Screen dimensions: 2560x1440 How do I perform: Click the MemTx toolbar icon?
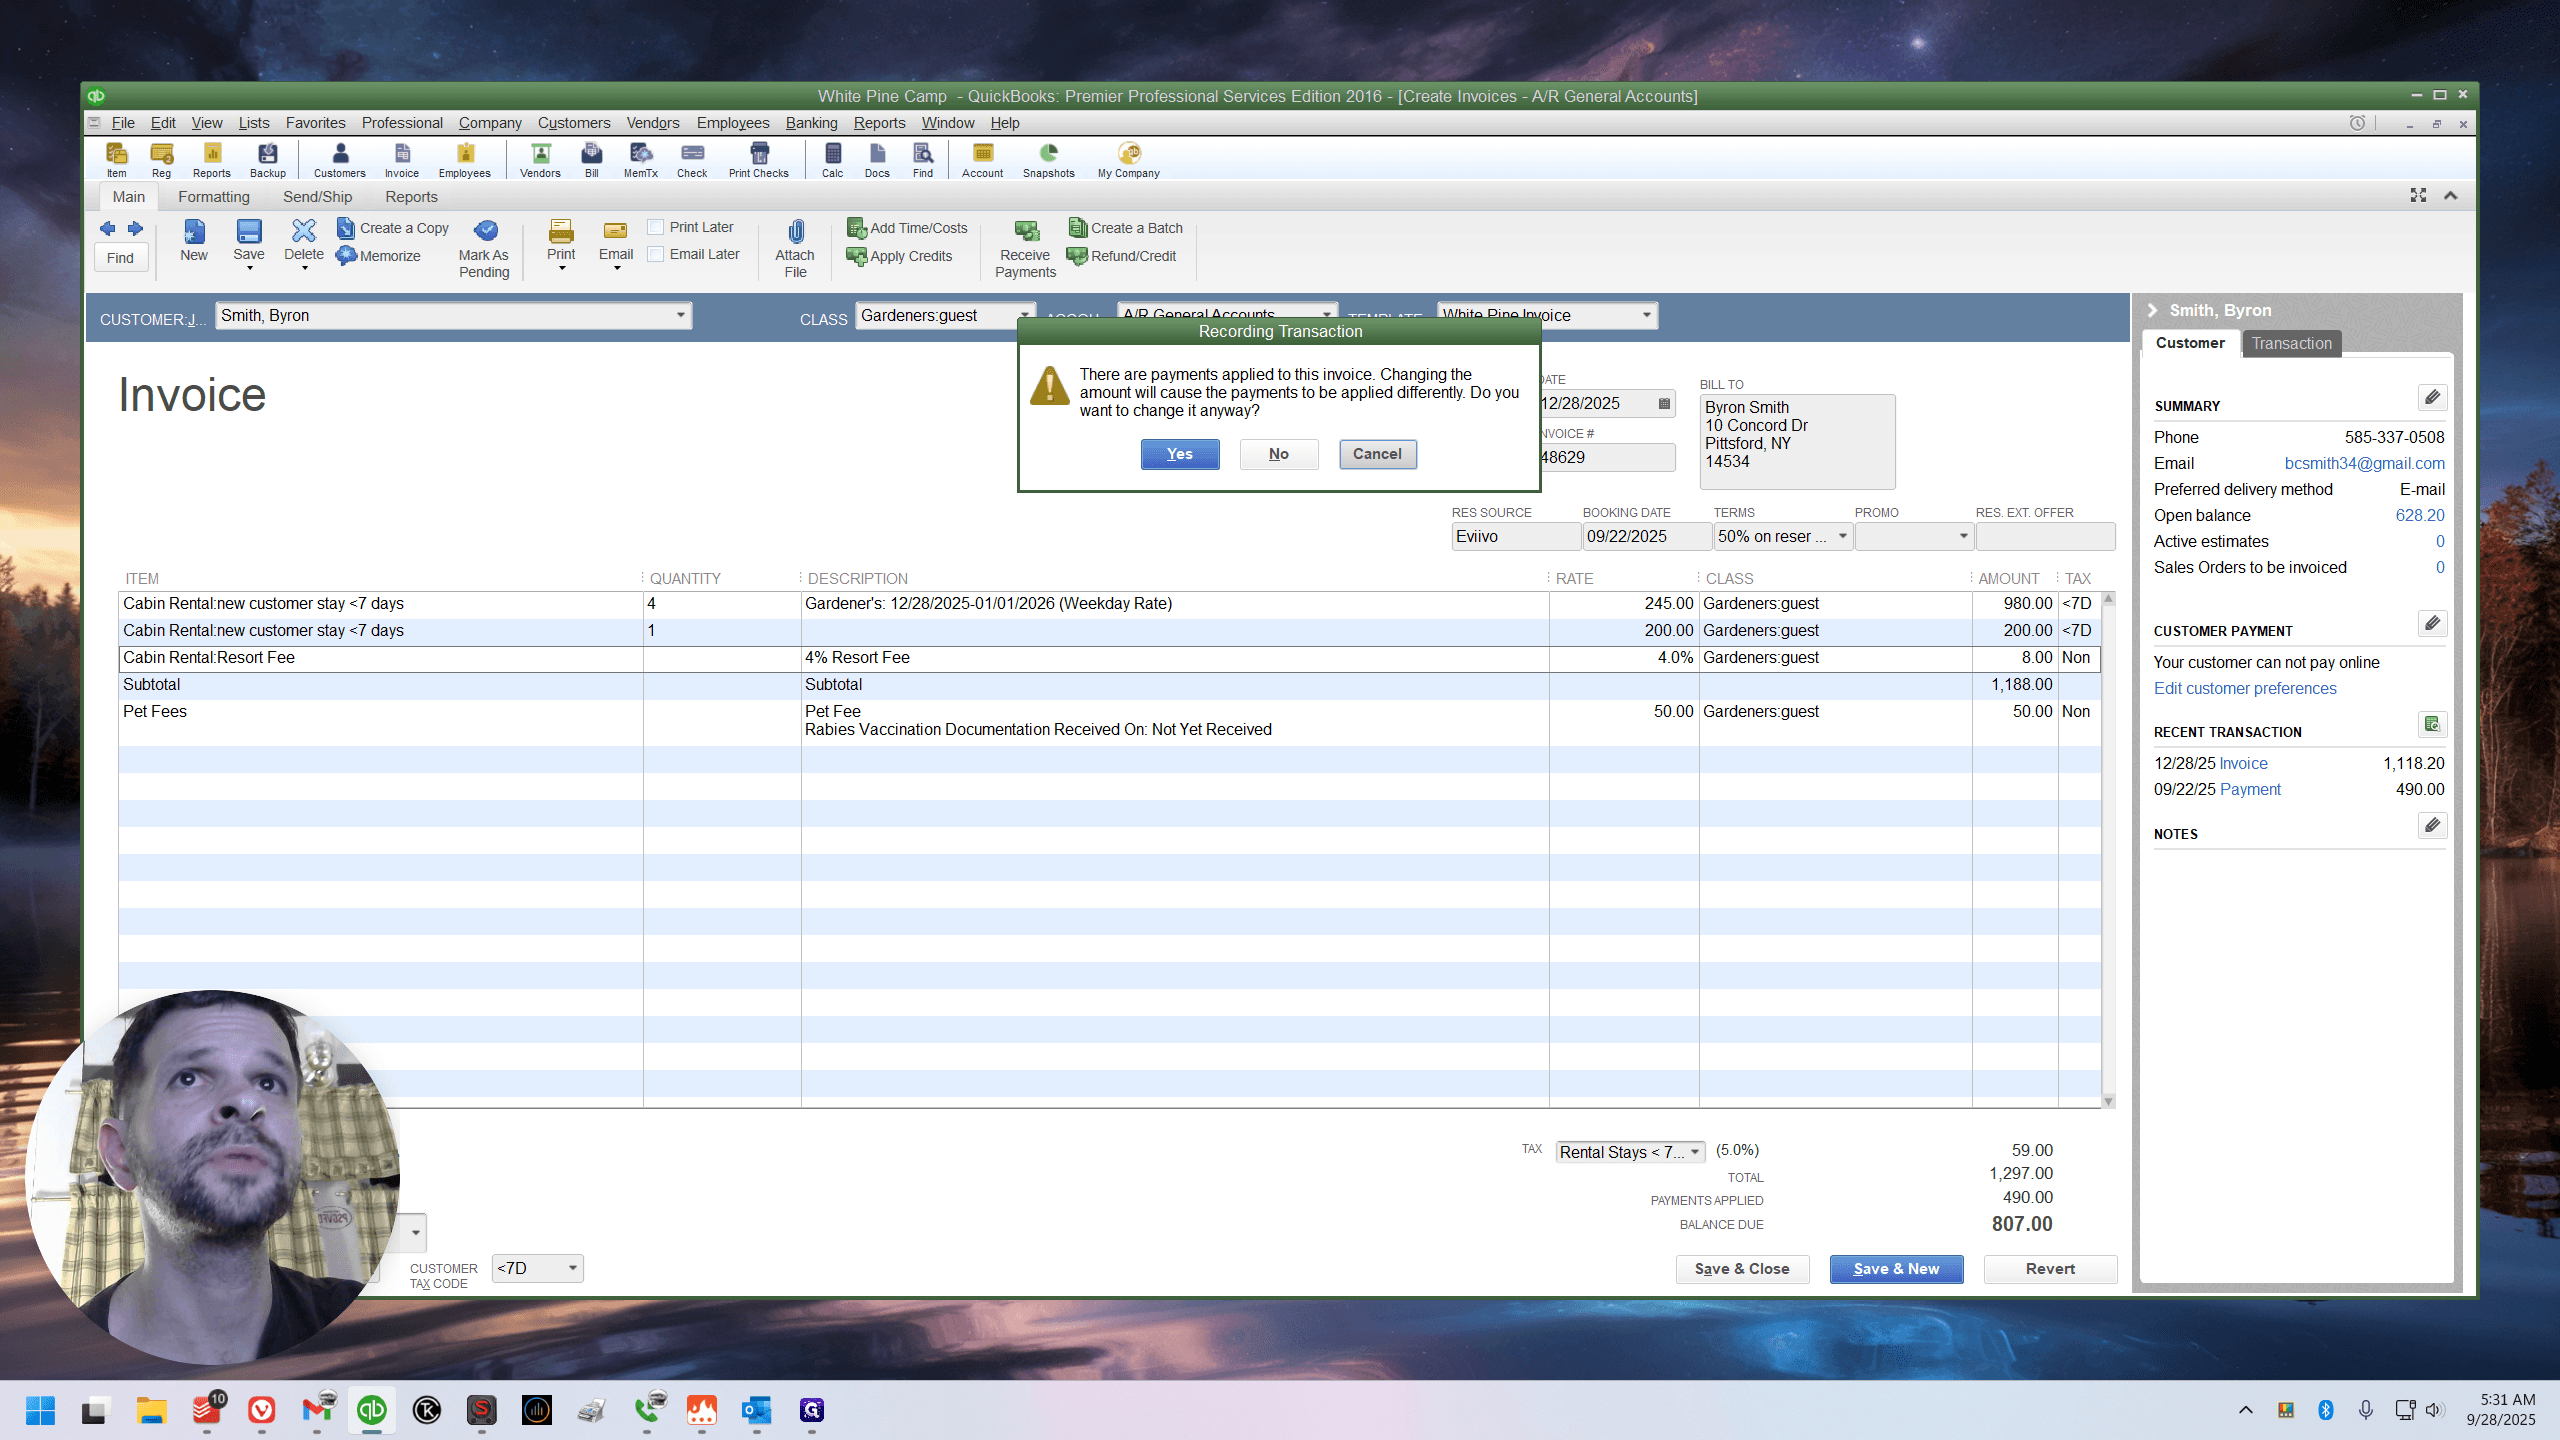[641, 160]
